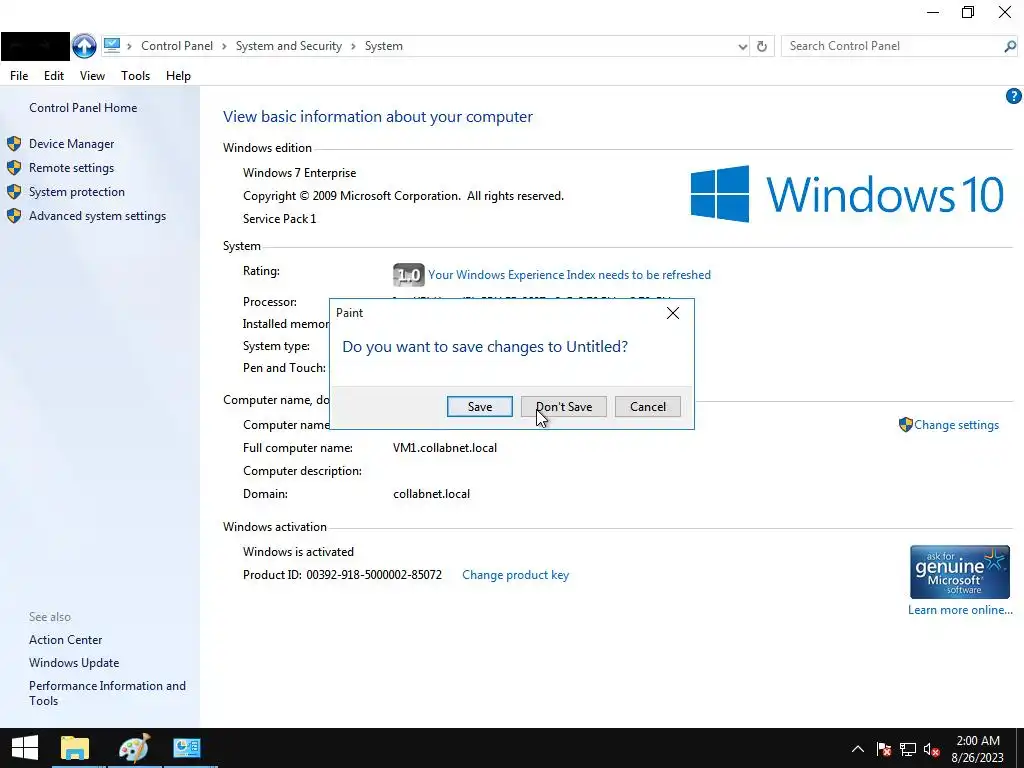Open Advanced system settings

97,216
